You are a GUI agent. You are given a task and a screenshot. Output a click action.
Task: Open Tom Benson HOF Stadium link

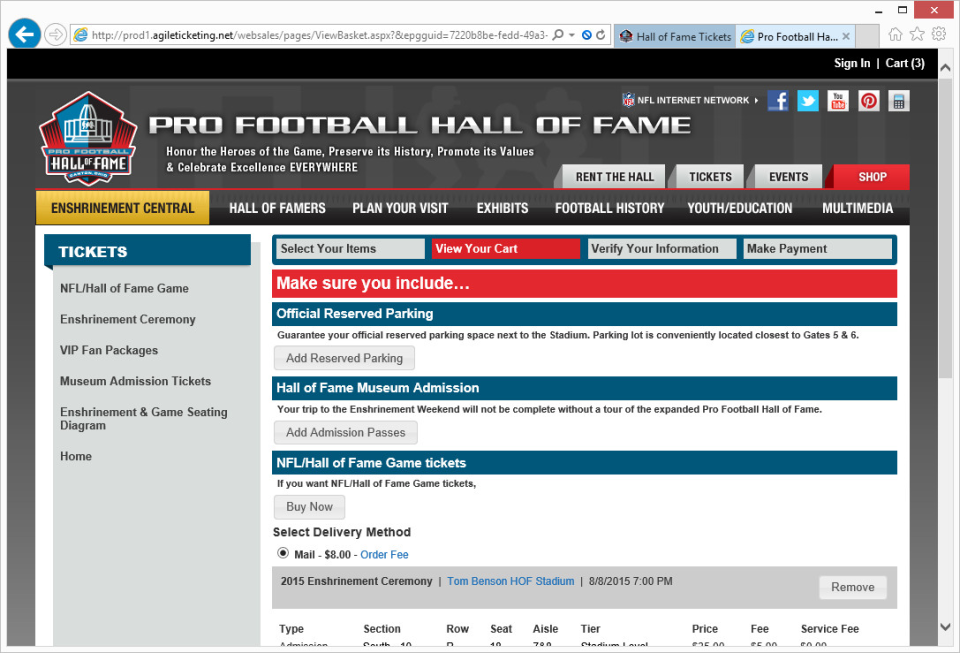point(511,581)
